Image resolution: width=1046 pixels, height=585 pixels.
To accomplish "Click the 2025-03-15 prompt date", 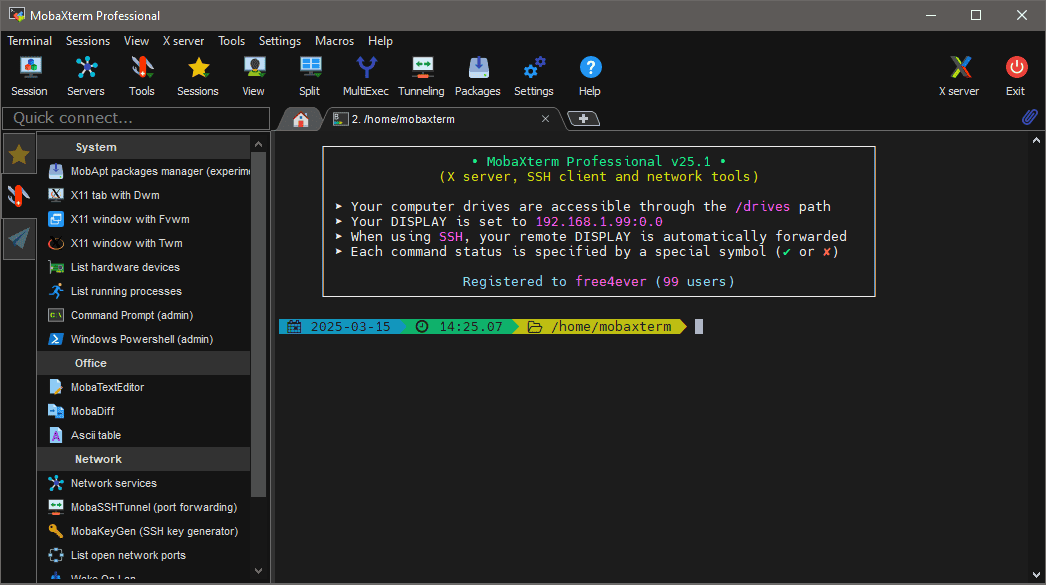I will [350, 327].
